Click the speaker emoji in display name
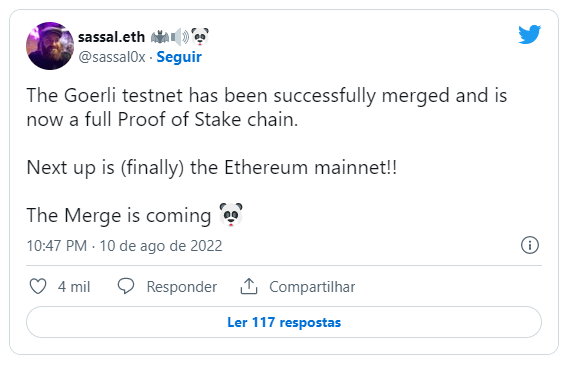571x366 pixels. click(x=180, y=37)
